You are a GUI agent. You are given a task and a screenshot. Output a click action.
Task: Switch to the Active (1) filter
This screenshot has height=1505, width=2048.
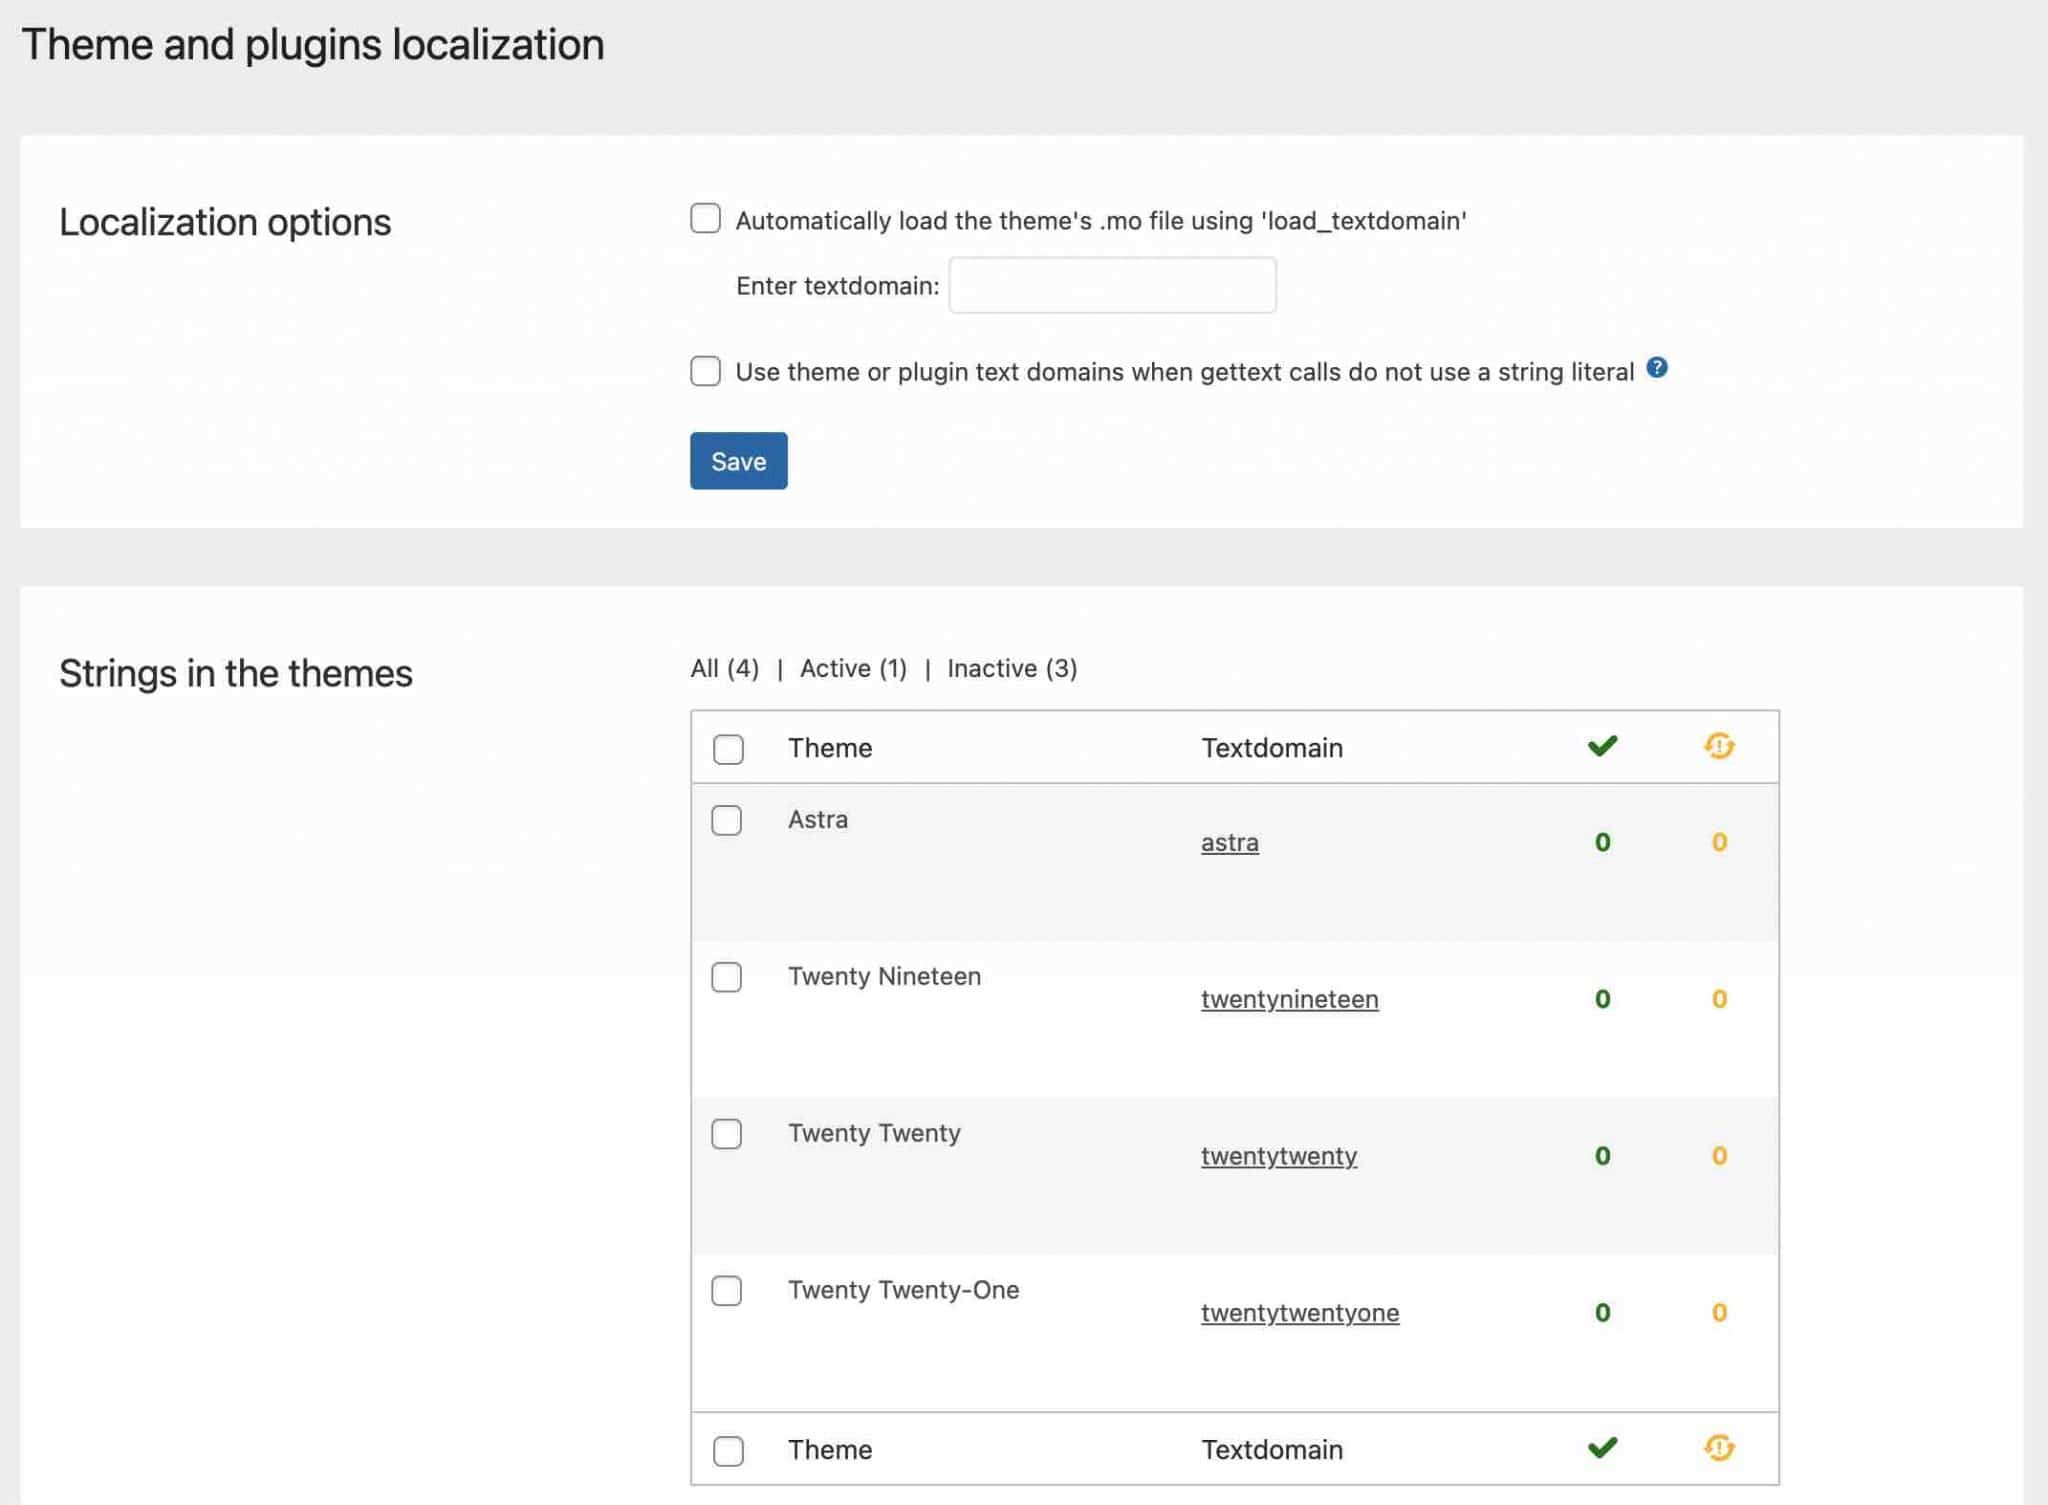click(x=851, y=668)
